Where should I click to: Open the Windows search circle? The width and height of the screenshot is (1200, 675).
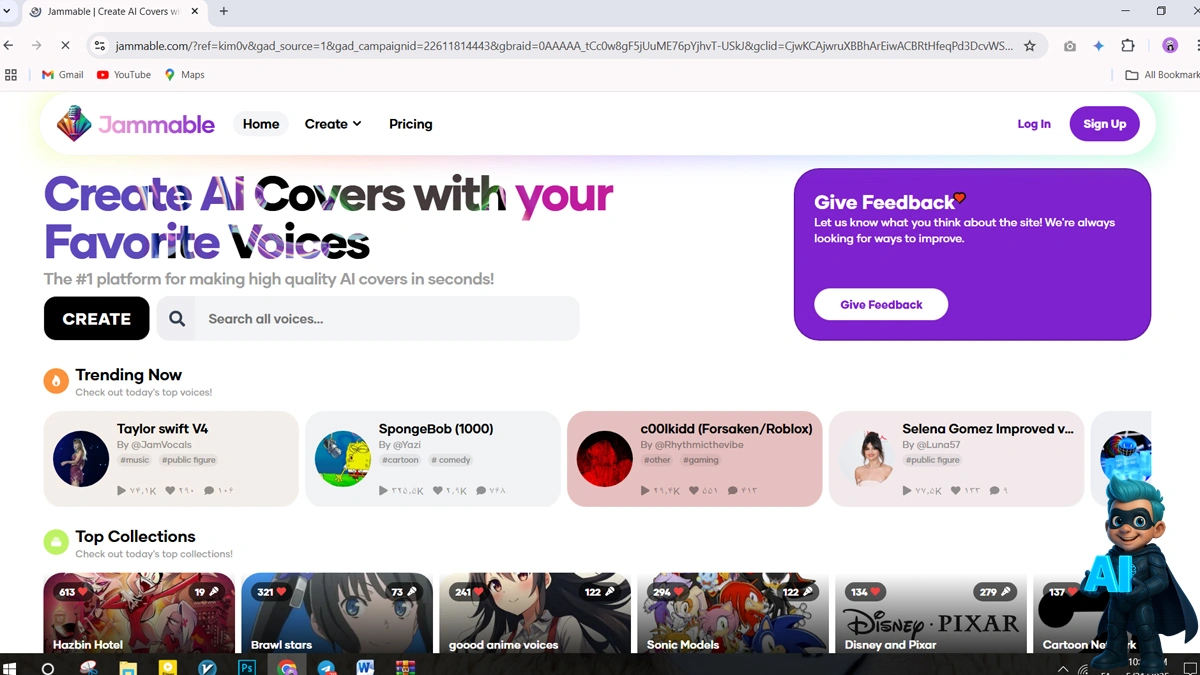point(48,667)
